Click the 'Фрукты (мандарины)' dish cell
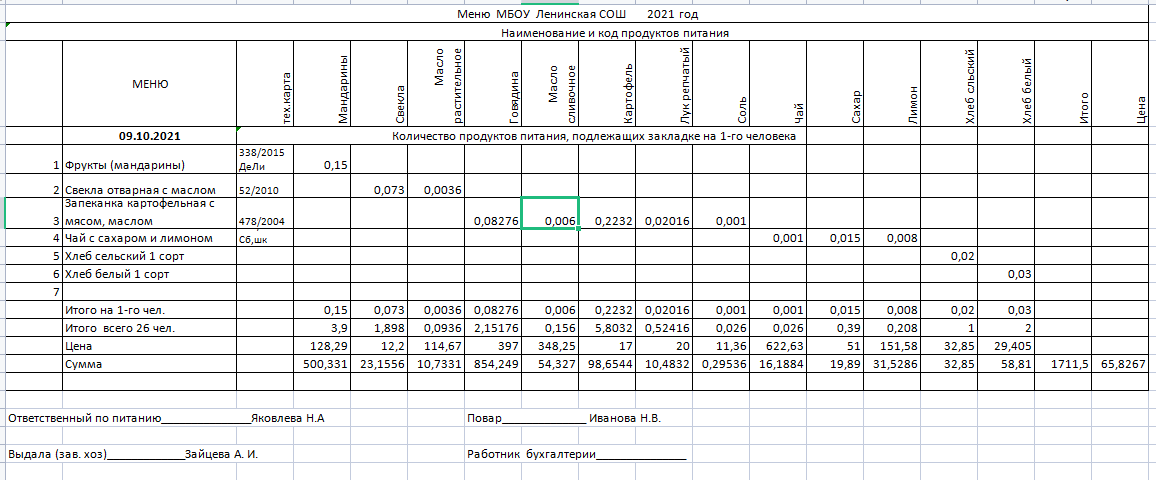This screenshot has width=1156, height=480. (138, 165)
